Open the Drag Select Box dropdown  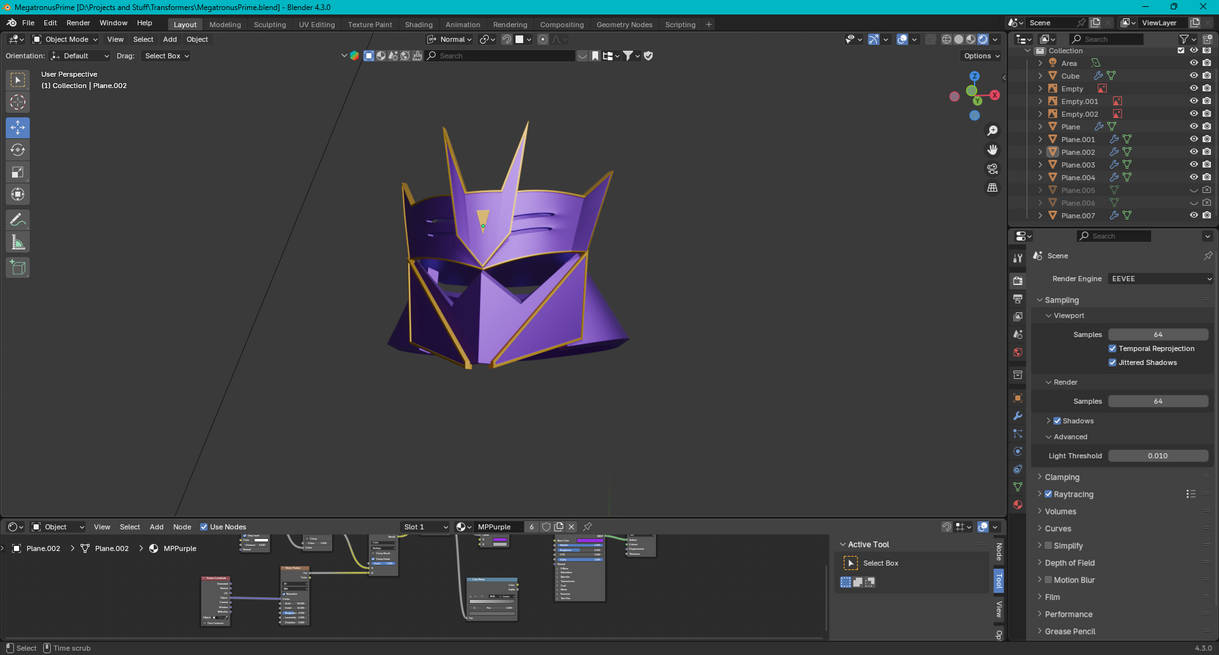click(165, 56)
